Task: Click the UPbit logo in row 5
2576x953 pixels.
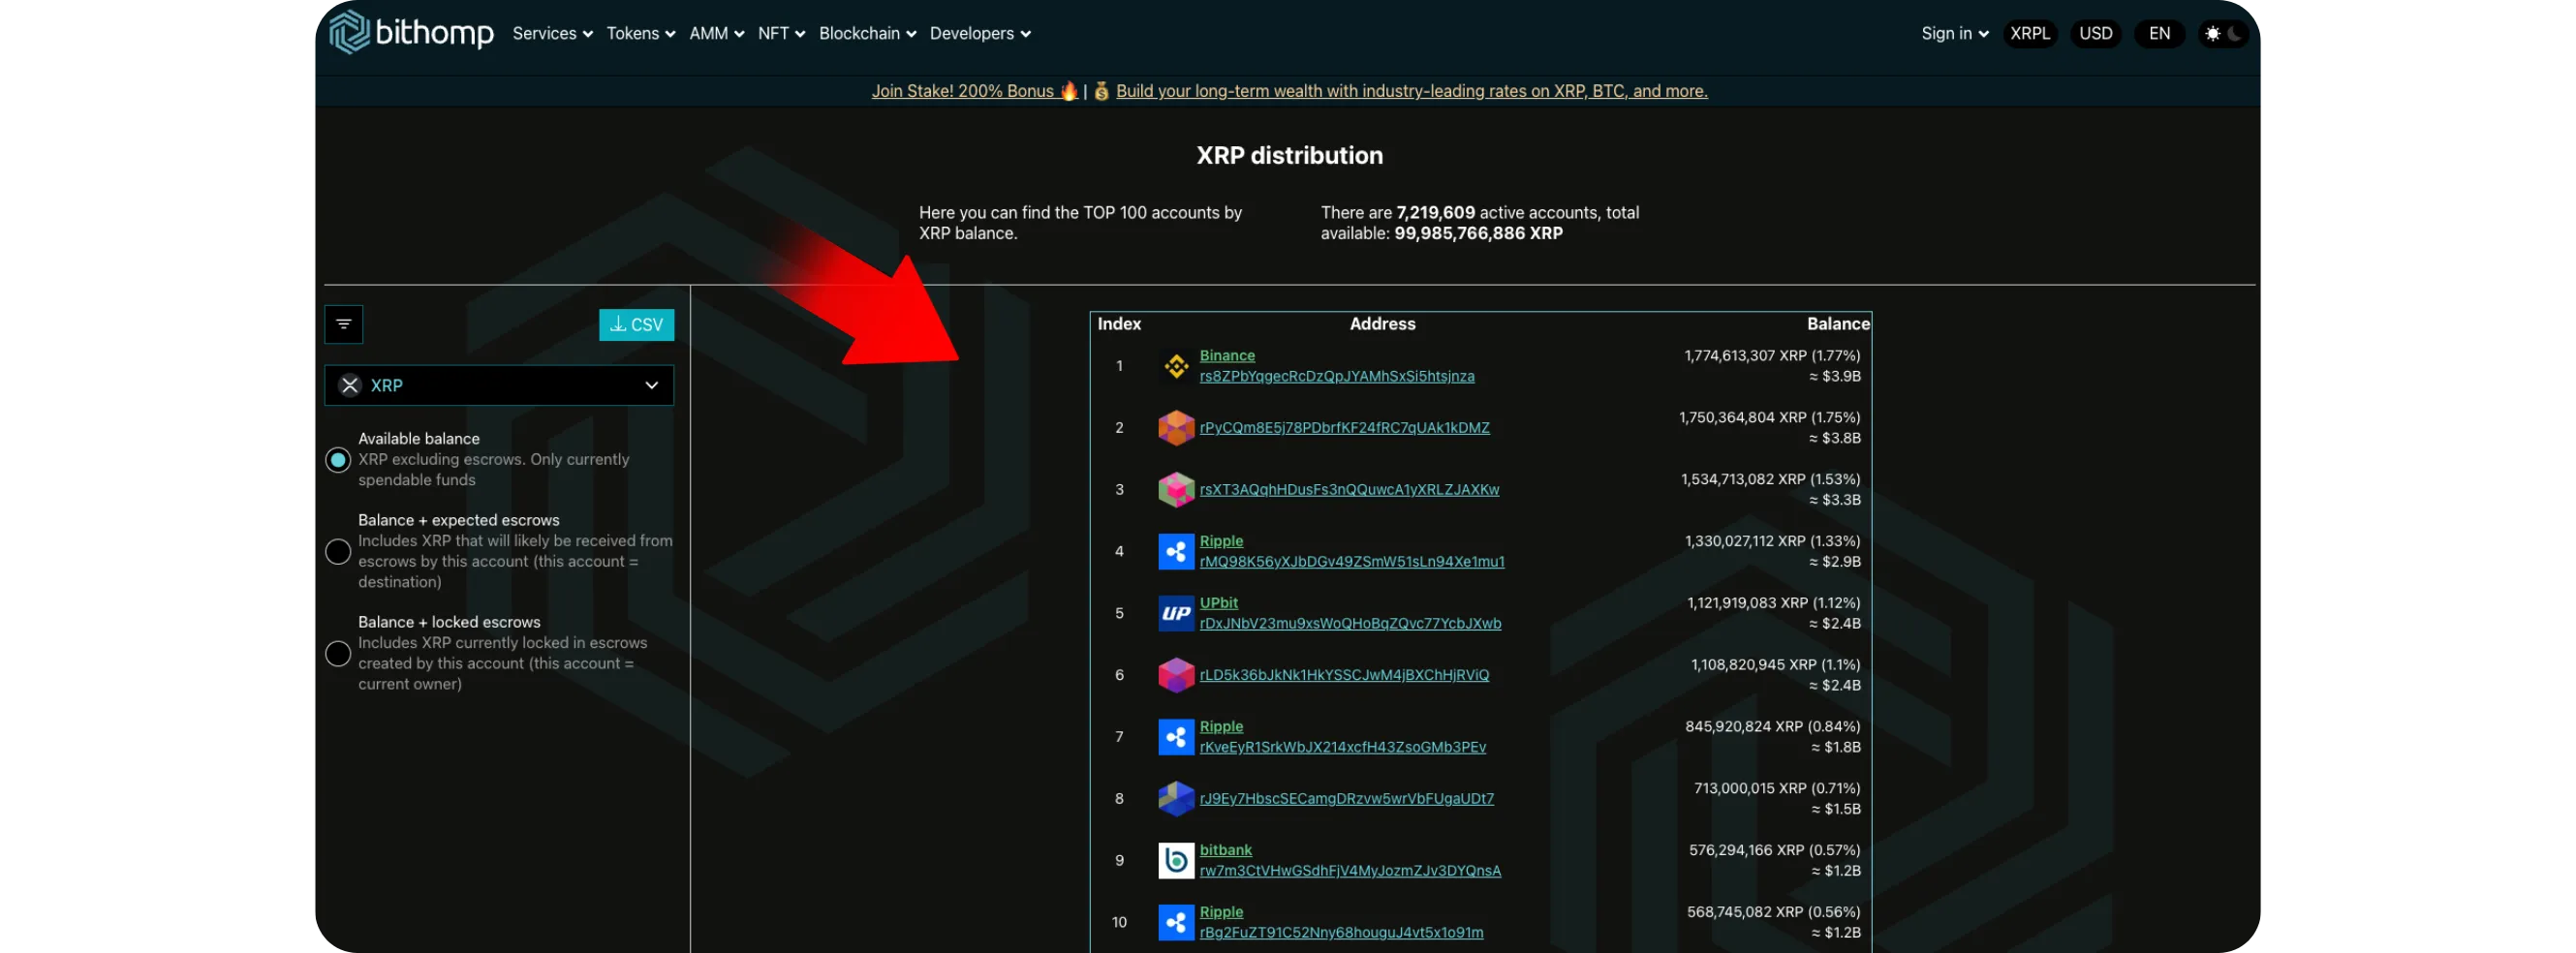Action: [1176, 613]
